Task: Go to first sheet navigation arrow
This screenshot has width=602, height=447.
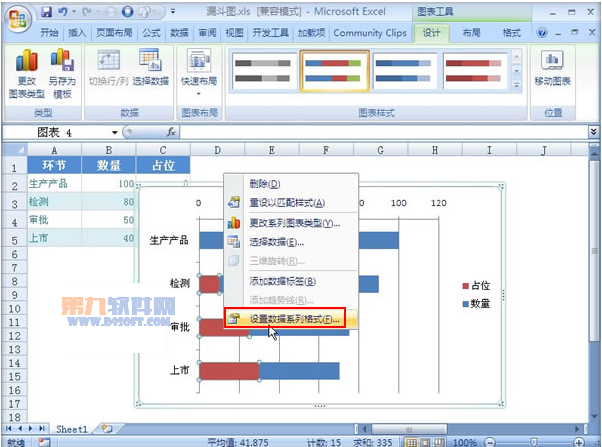Action: 8,429
